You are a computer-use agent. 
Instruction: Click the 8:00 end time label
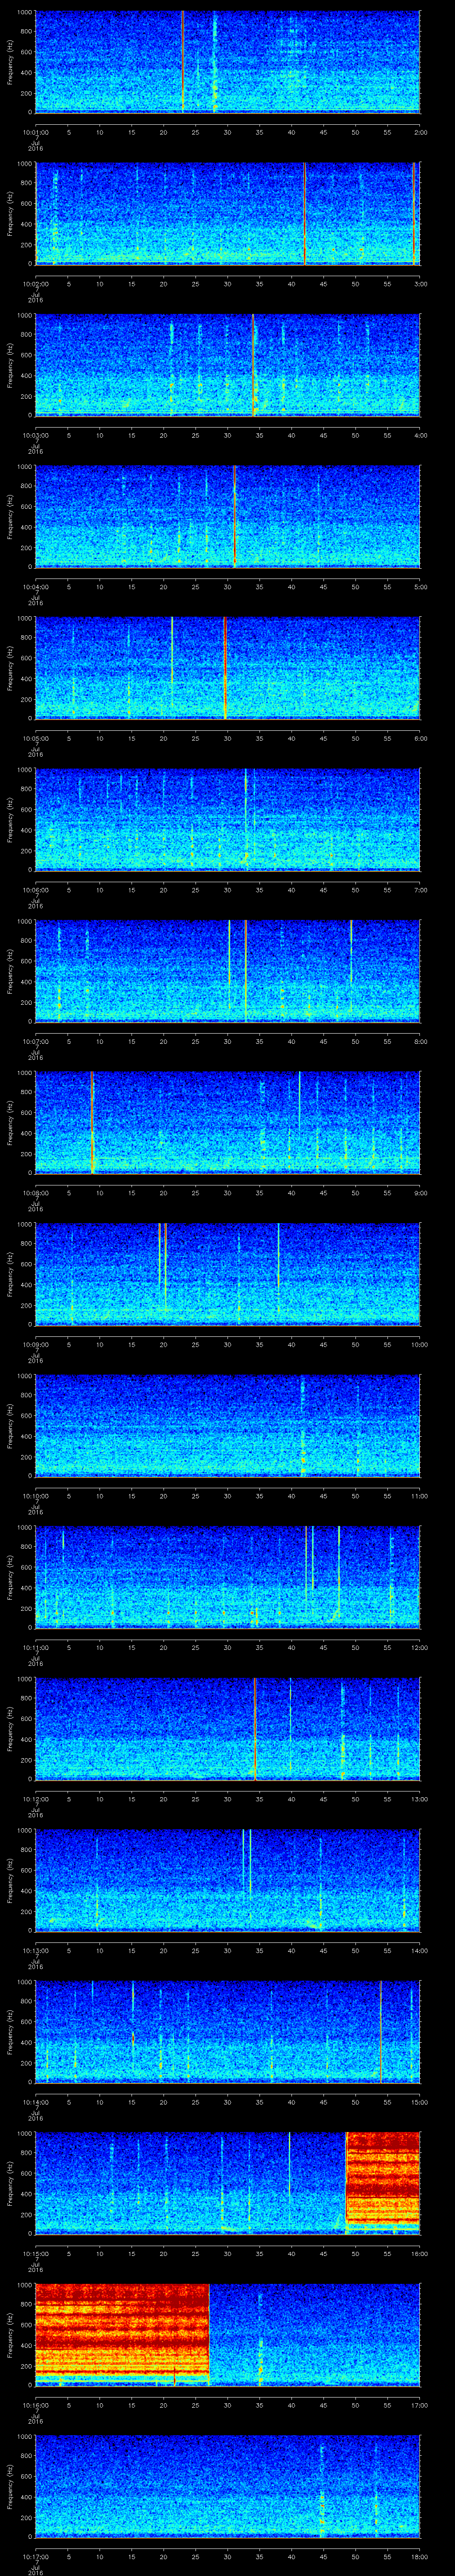(x=420, y=1041)
